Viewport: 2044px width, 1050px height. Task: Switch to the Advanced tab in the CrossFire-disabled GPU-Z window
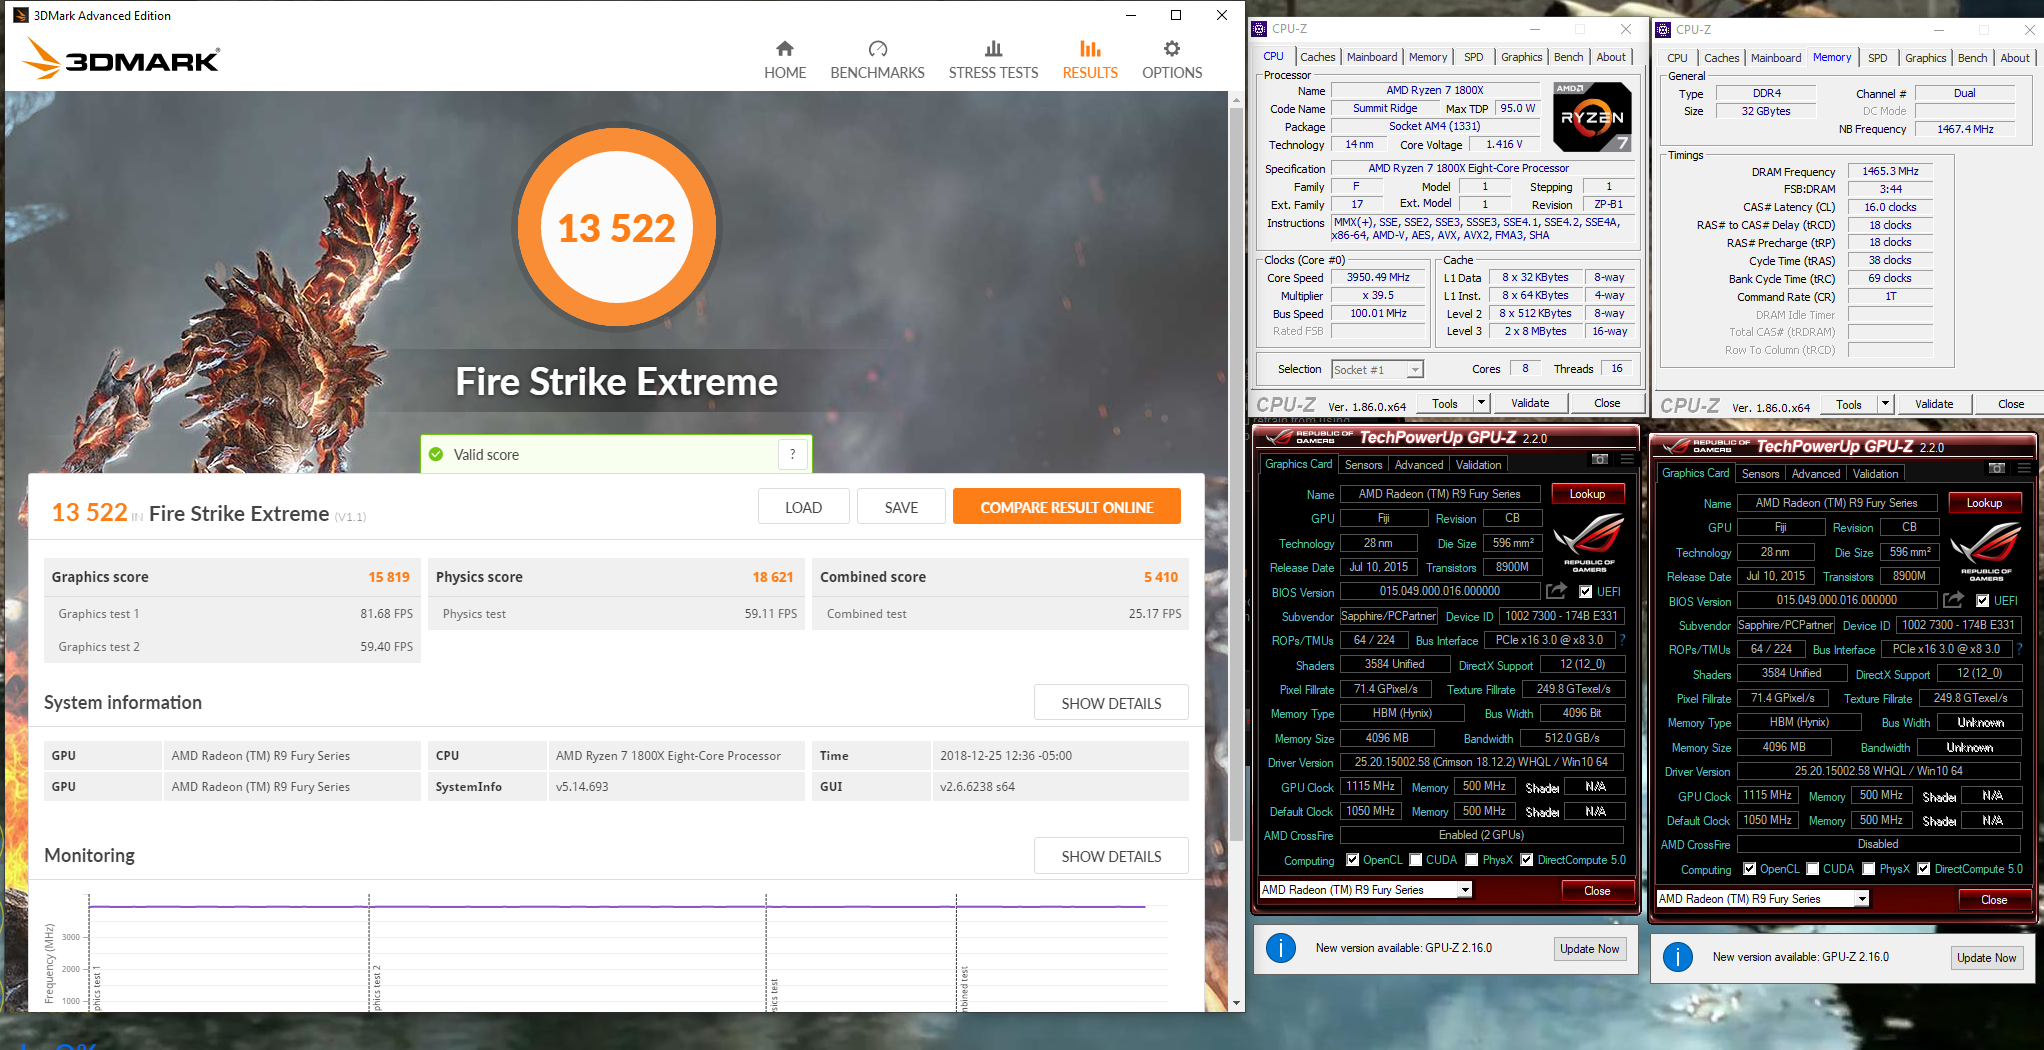click(1815, 474)
